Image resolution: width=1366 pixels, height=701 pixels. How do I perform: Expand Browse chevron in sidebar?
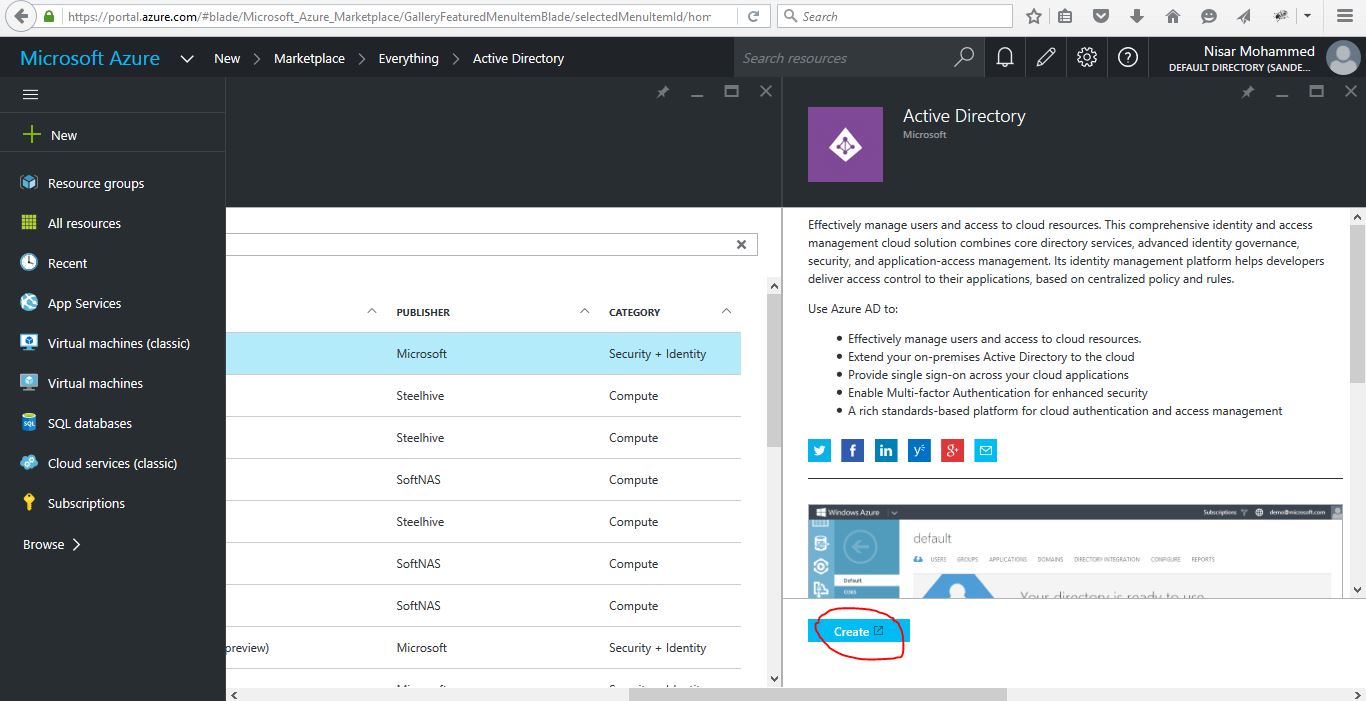tap(77, 544)
